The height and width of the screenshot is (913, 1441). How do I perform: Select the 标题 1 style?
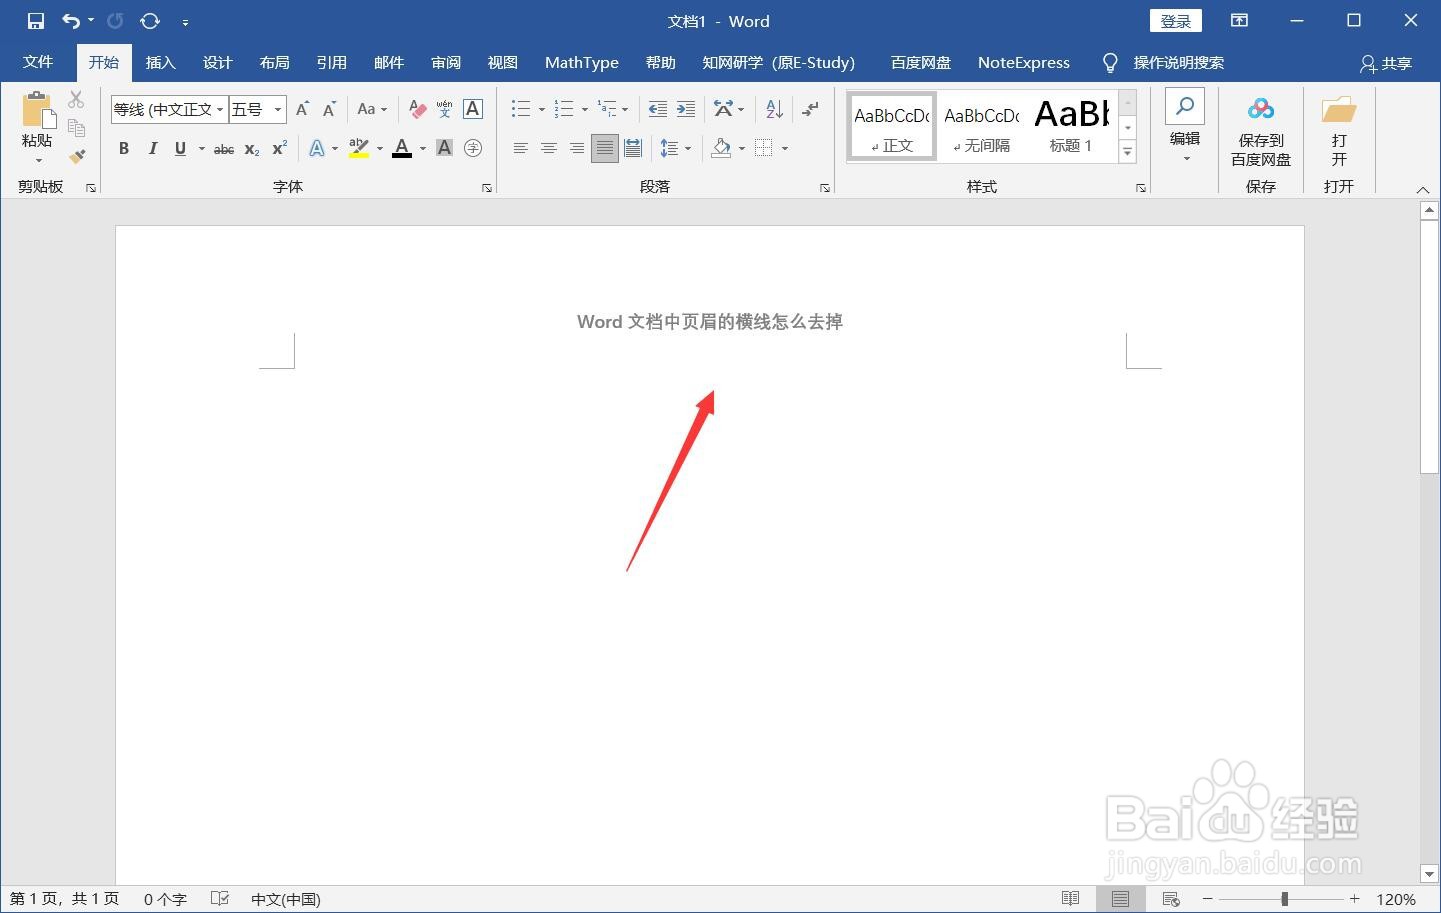tap(1070, 125)
